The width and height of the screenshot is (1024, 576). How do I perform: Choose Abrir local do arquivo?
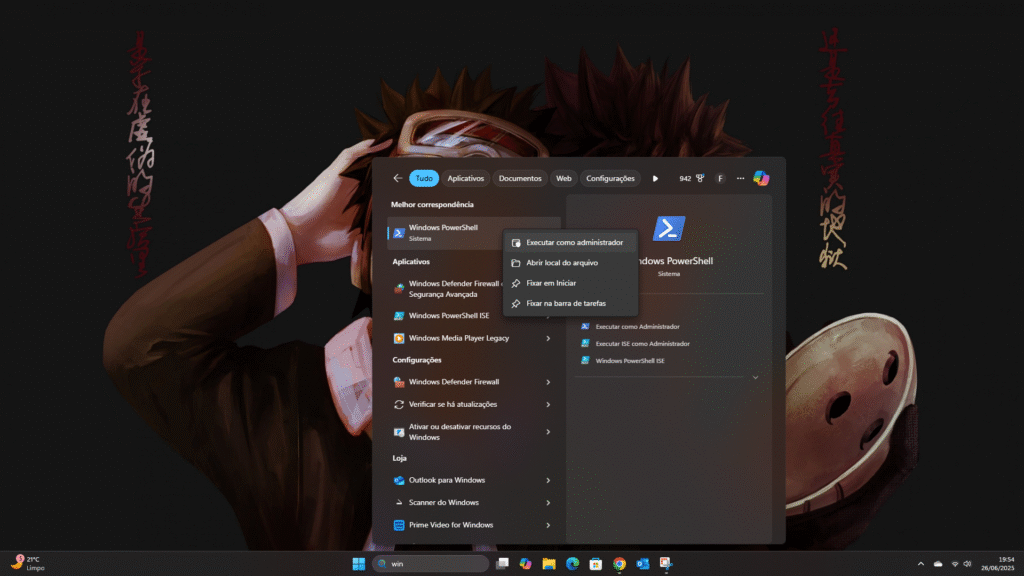pyautogui.click(x=570, y=263)
